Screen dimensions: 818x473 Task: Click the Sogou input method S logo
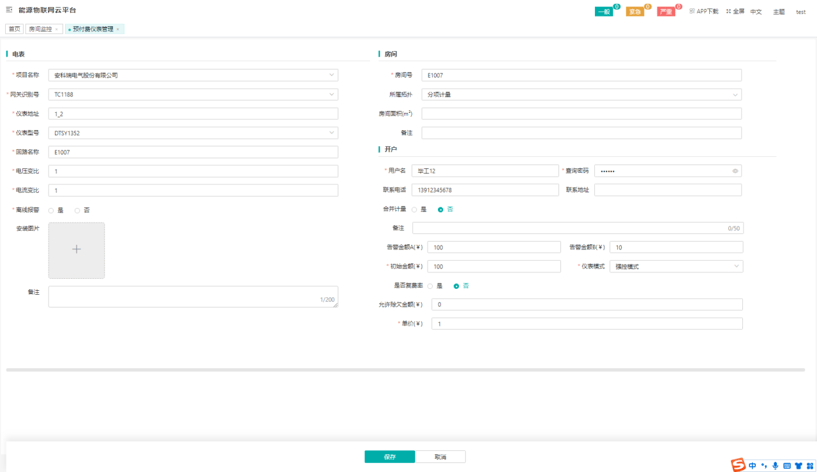738,465
